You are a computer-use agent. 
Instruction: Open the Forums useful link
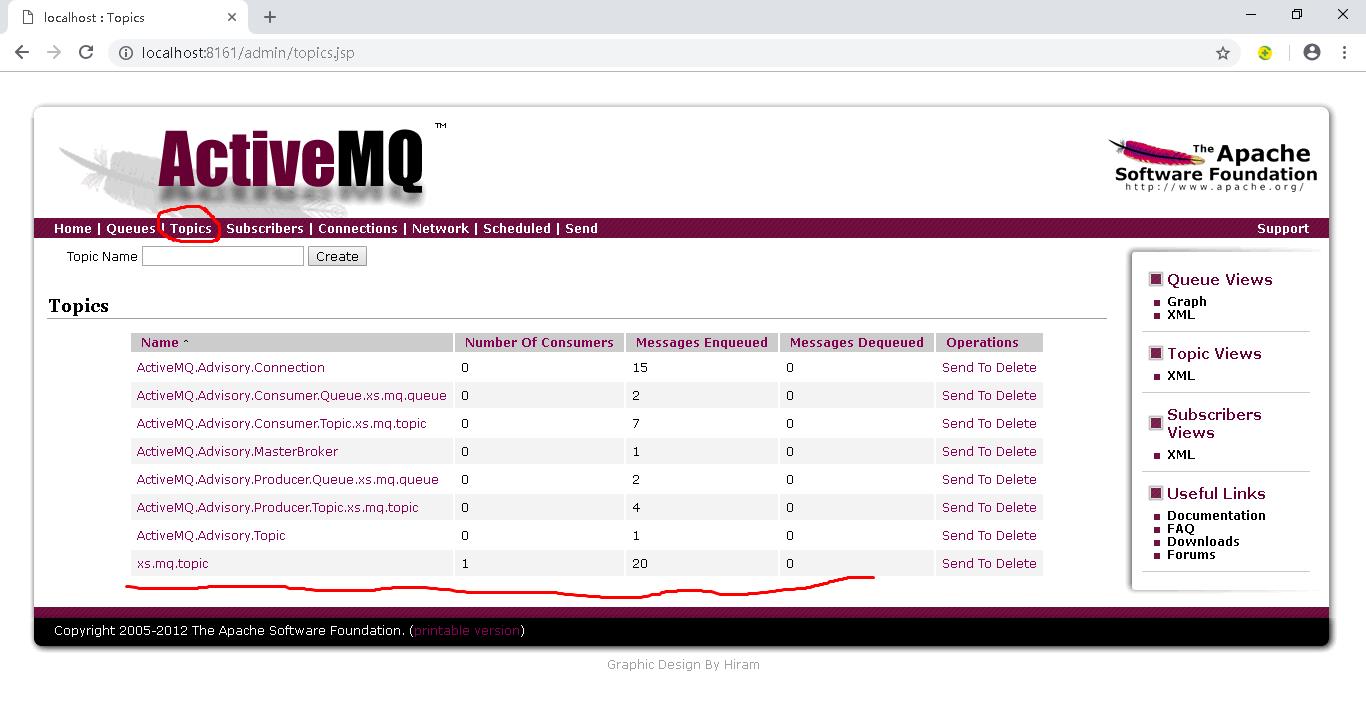1191,554
